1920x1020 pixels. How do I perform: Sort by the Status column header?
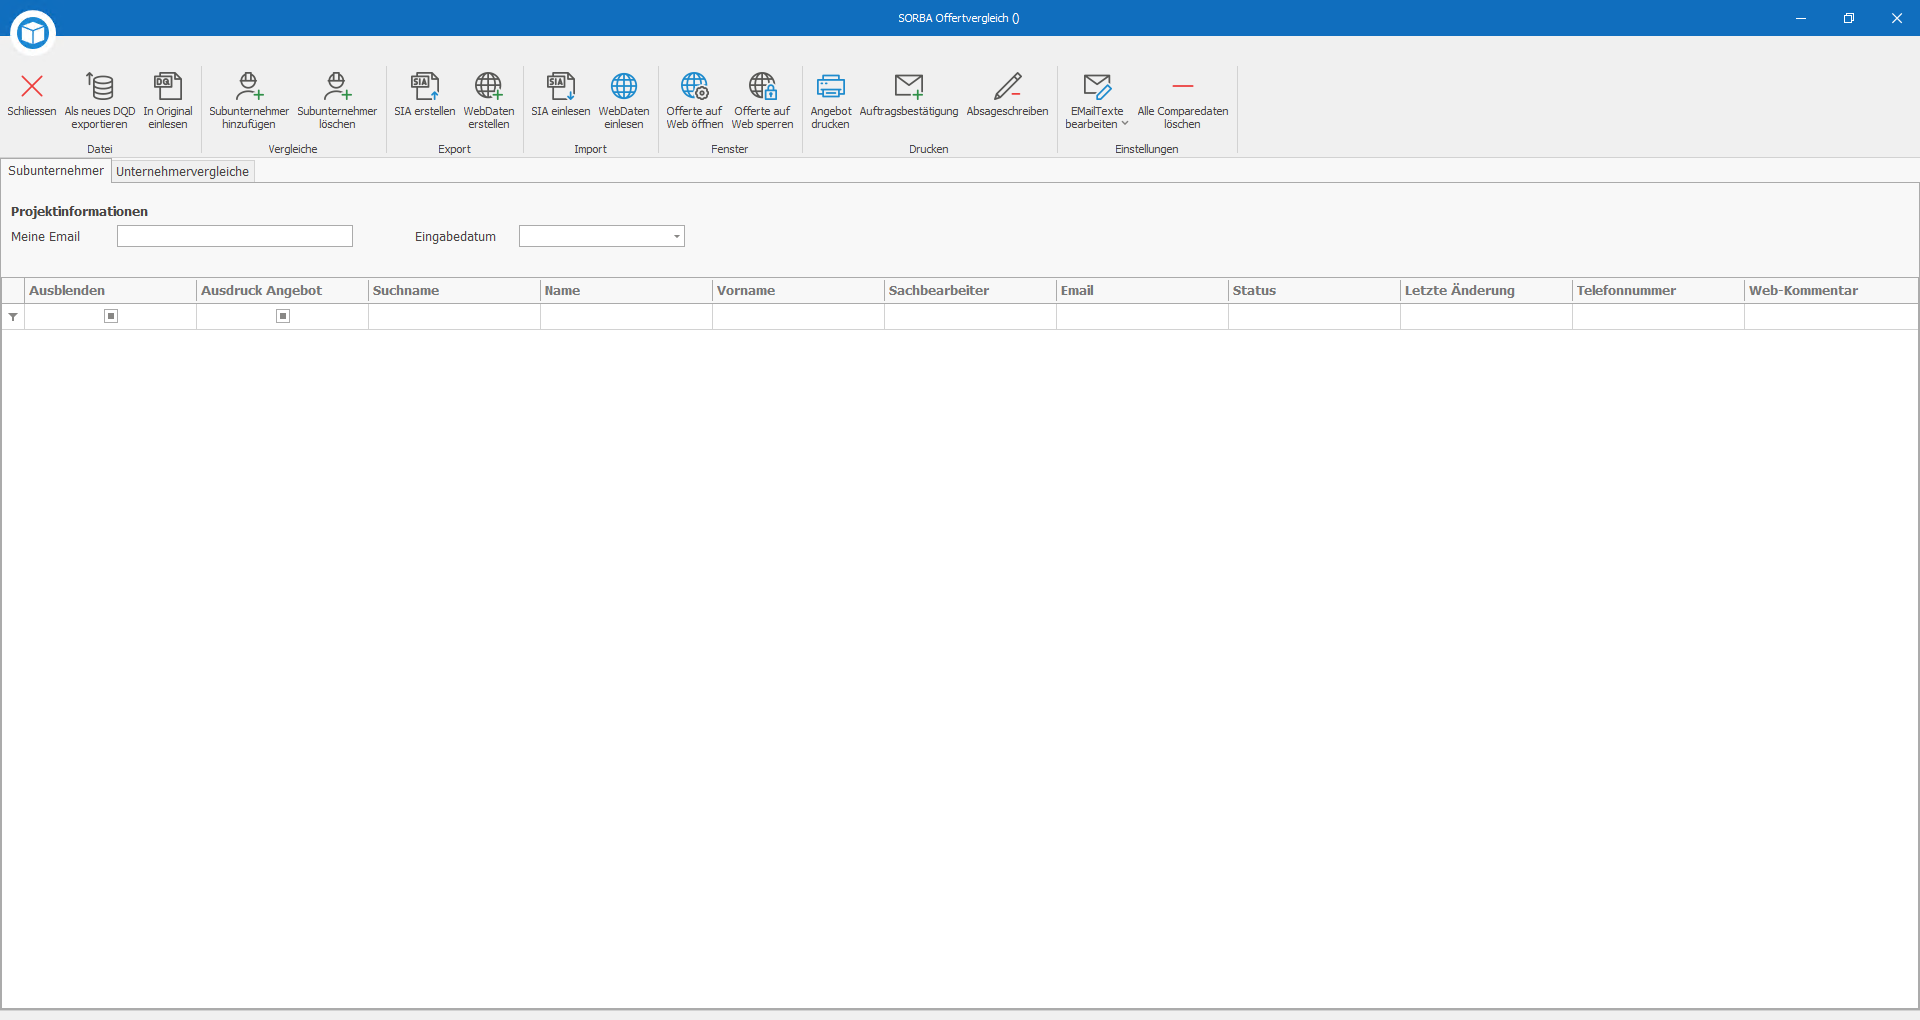click(x=1314, y=291)
